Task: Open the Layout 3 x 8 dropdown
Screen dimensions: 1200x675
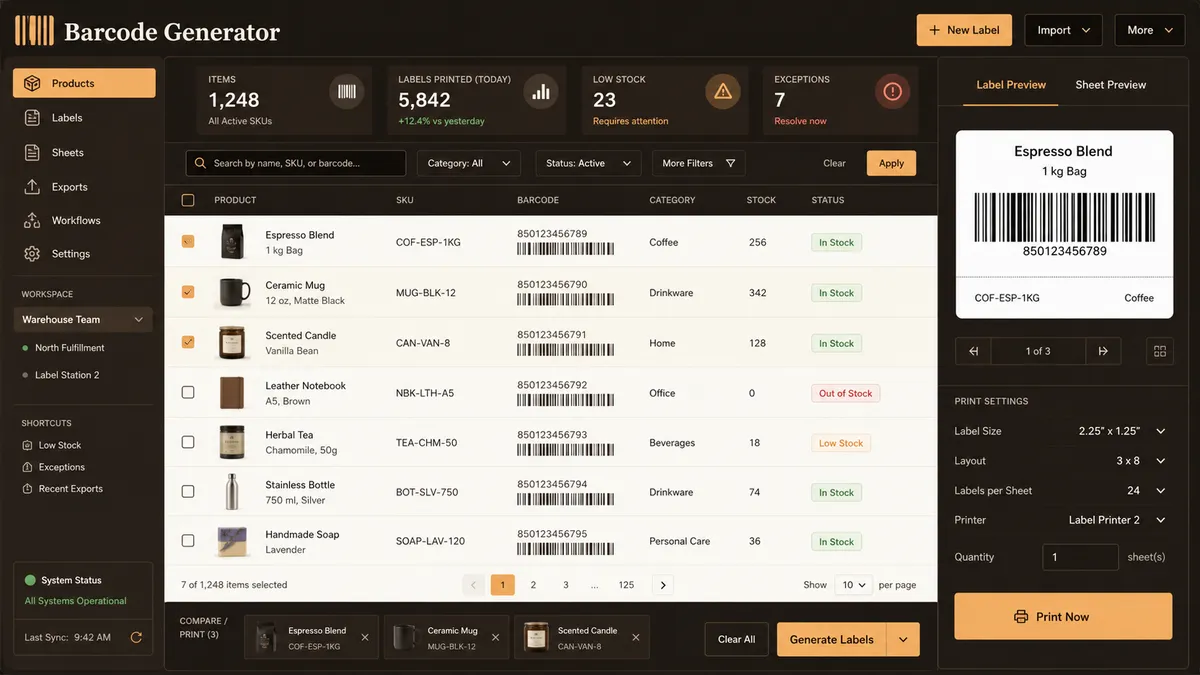Action: point(1141,461)
